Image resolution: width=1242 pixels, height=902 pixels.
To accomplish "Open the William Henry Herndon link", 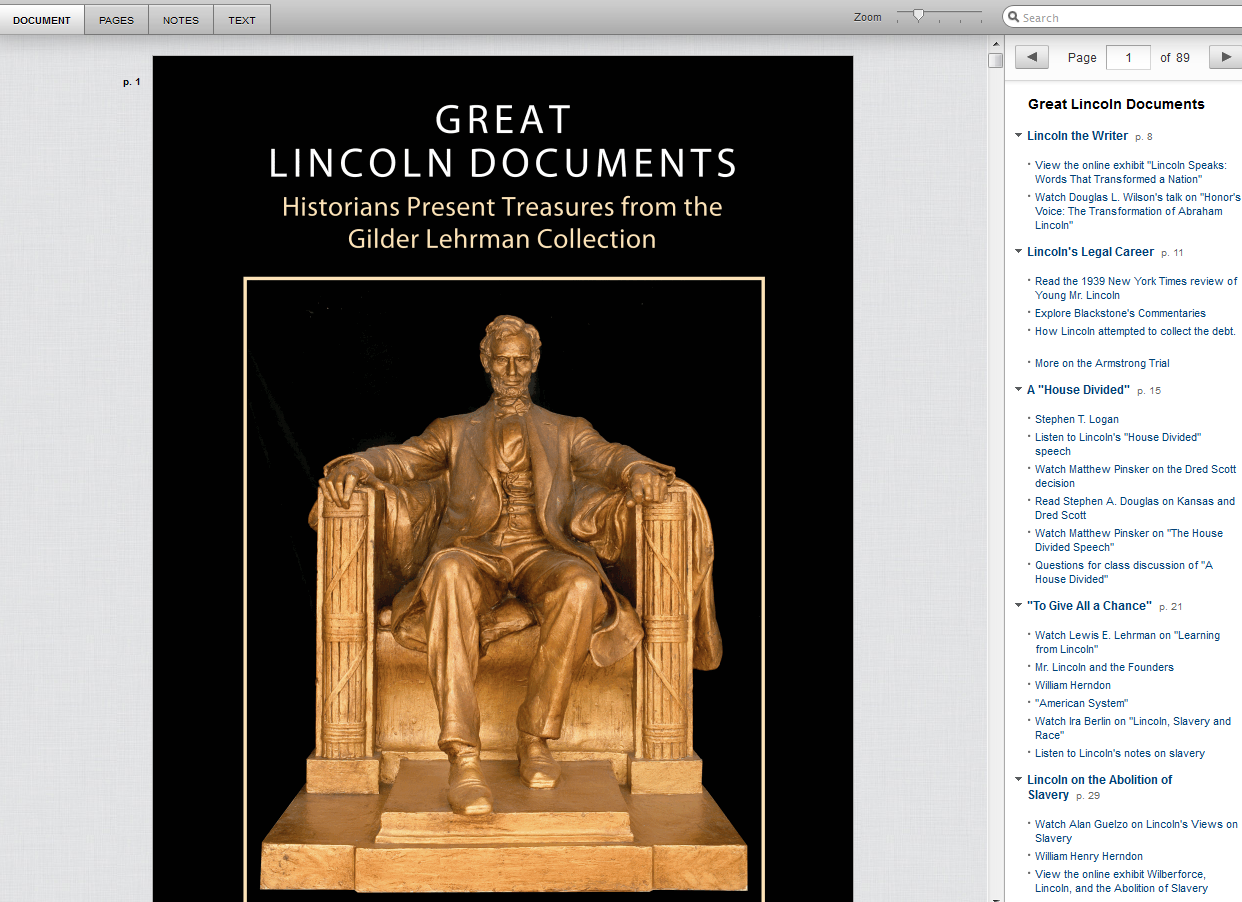I will click(1089, 856).
